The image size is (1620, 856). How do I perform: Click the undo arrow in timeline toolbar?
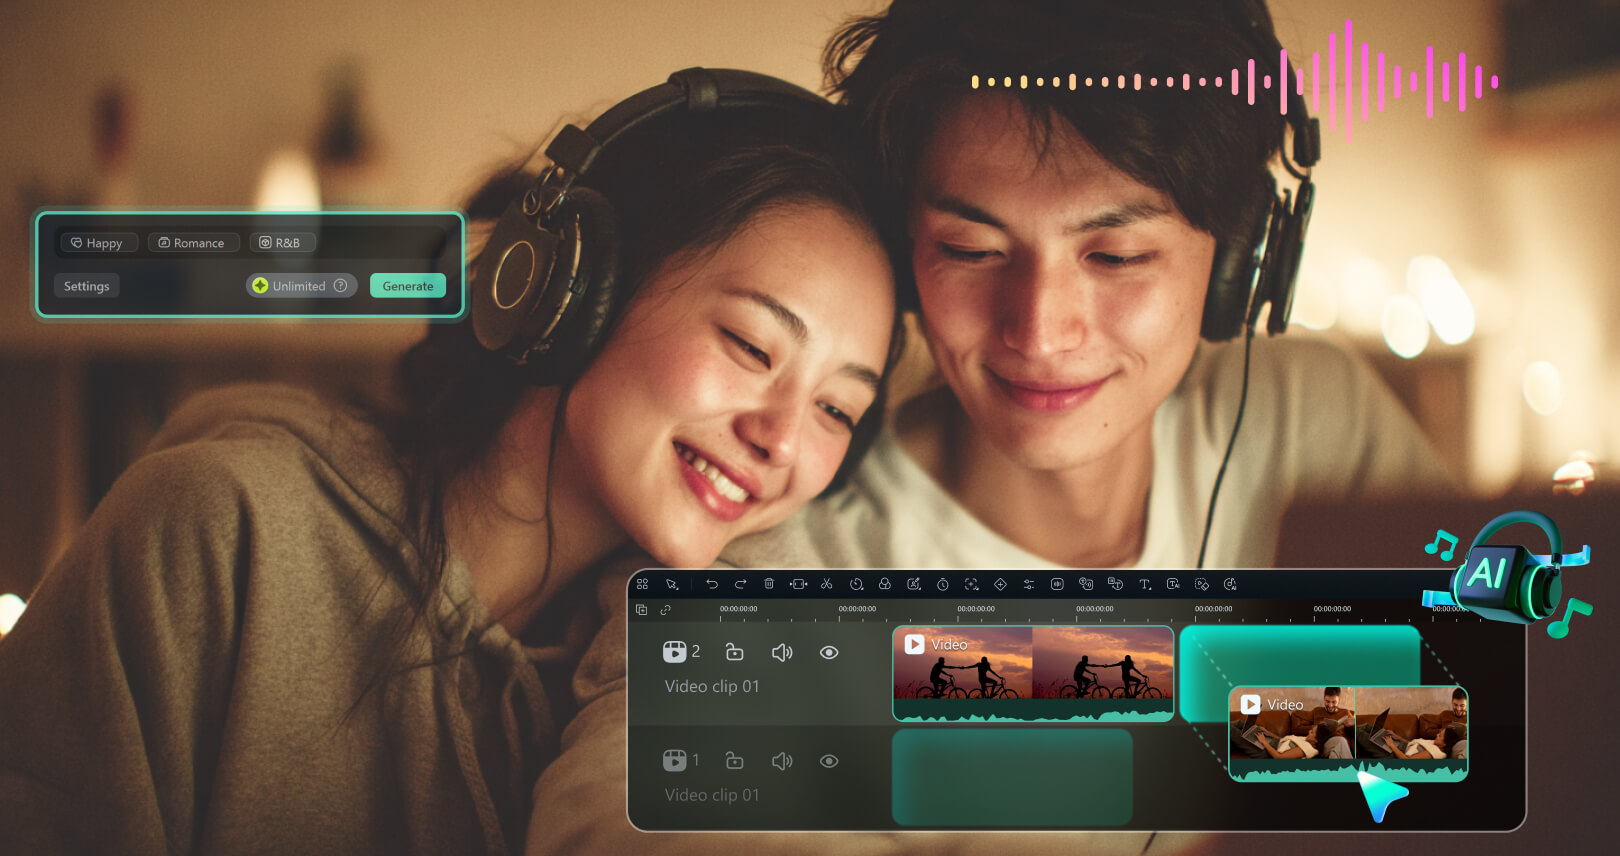click(712, 584)
